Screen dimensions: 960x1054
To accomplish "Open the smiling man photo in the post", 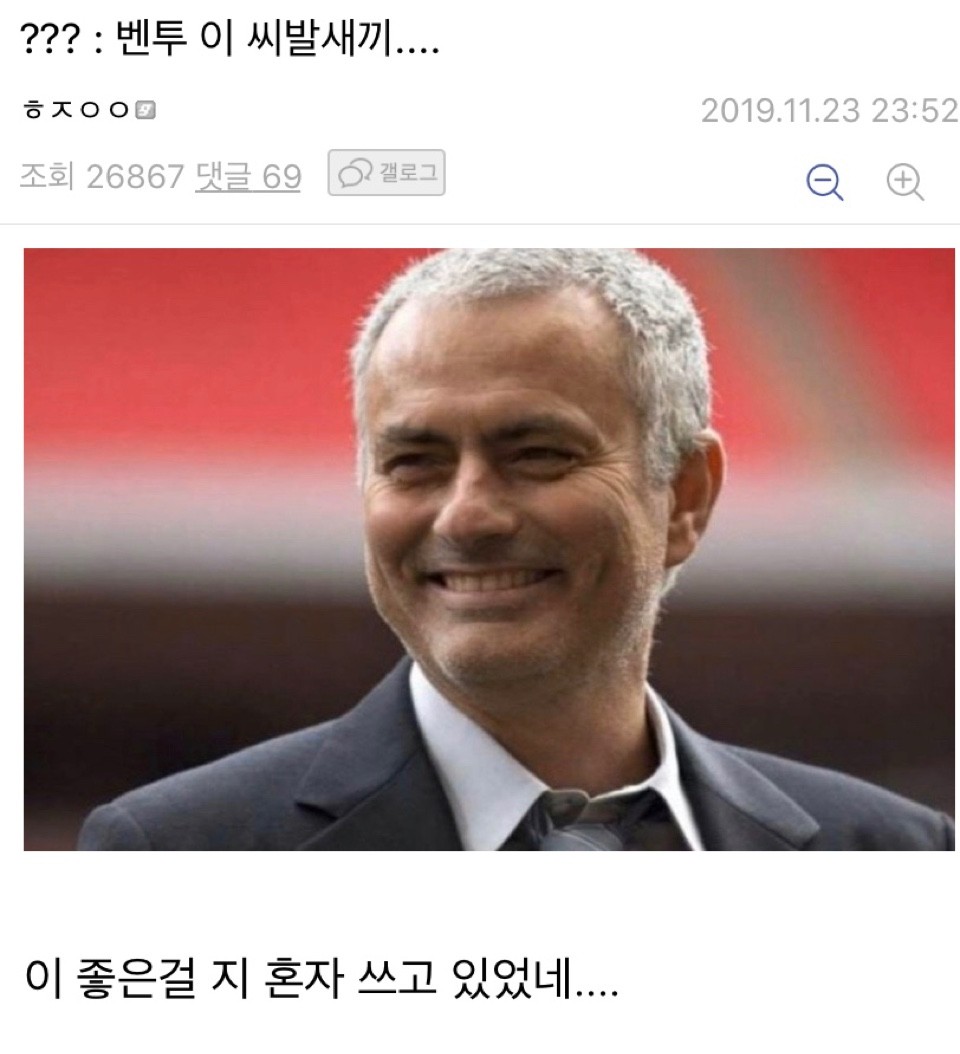I will coord(489,549).
